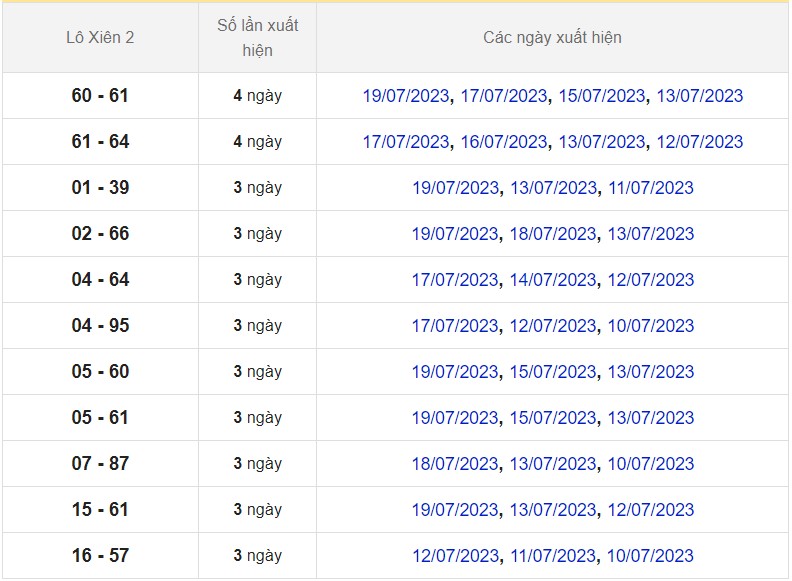Viewport: 792px width, 581px height.
Task: Open the 11/07/2023 link in row 01 - 39
Action: point(651,188)
